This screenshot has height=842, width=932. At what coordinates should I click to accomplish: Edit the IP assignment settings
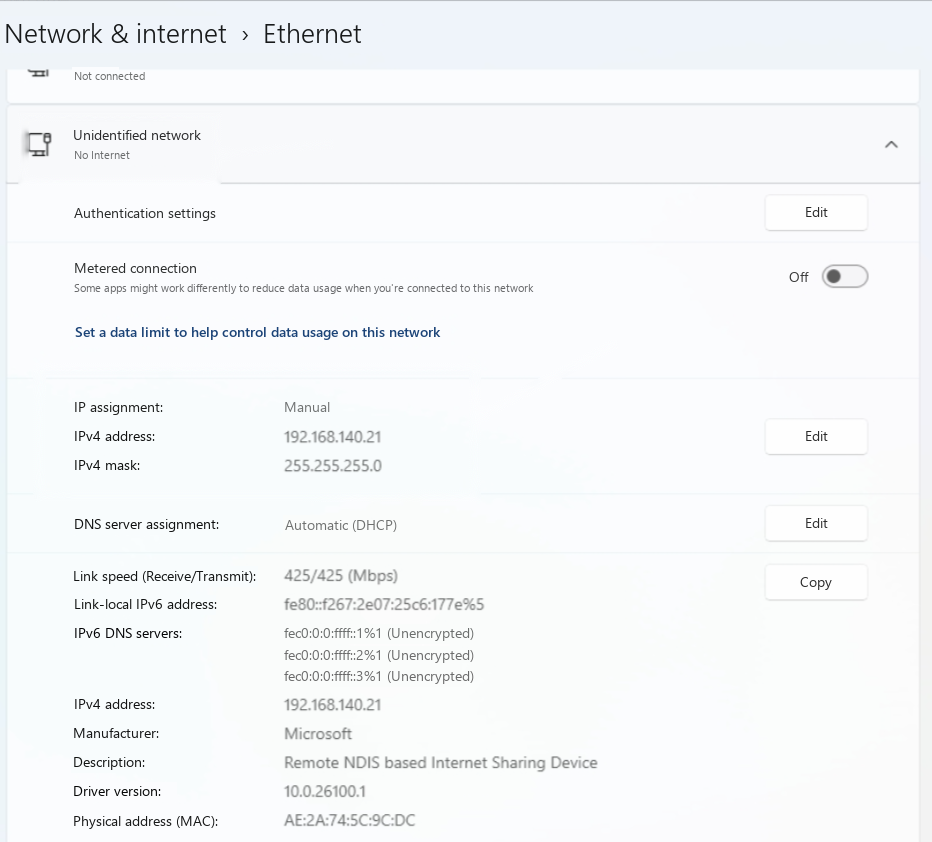tap(816, 437)
